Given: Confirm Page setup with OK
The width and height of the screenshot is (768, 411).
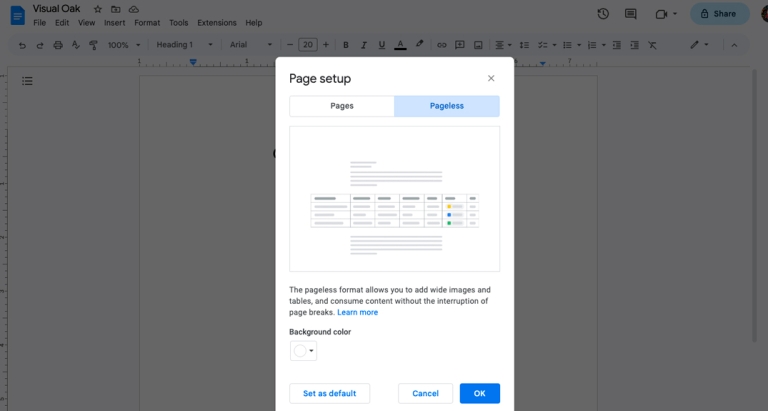Looking at the screenshot, I should pos(480,393).
